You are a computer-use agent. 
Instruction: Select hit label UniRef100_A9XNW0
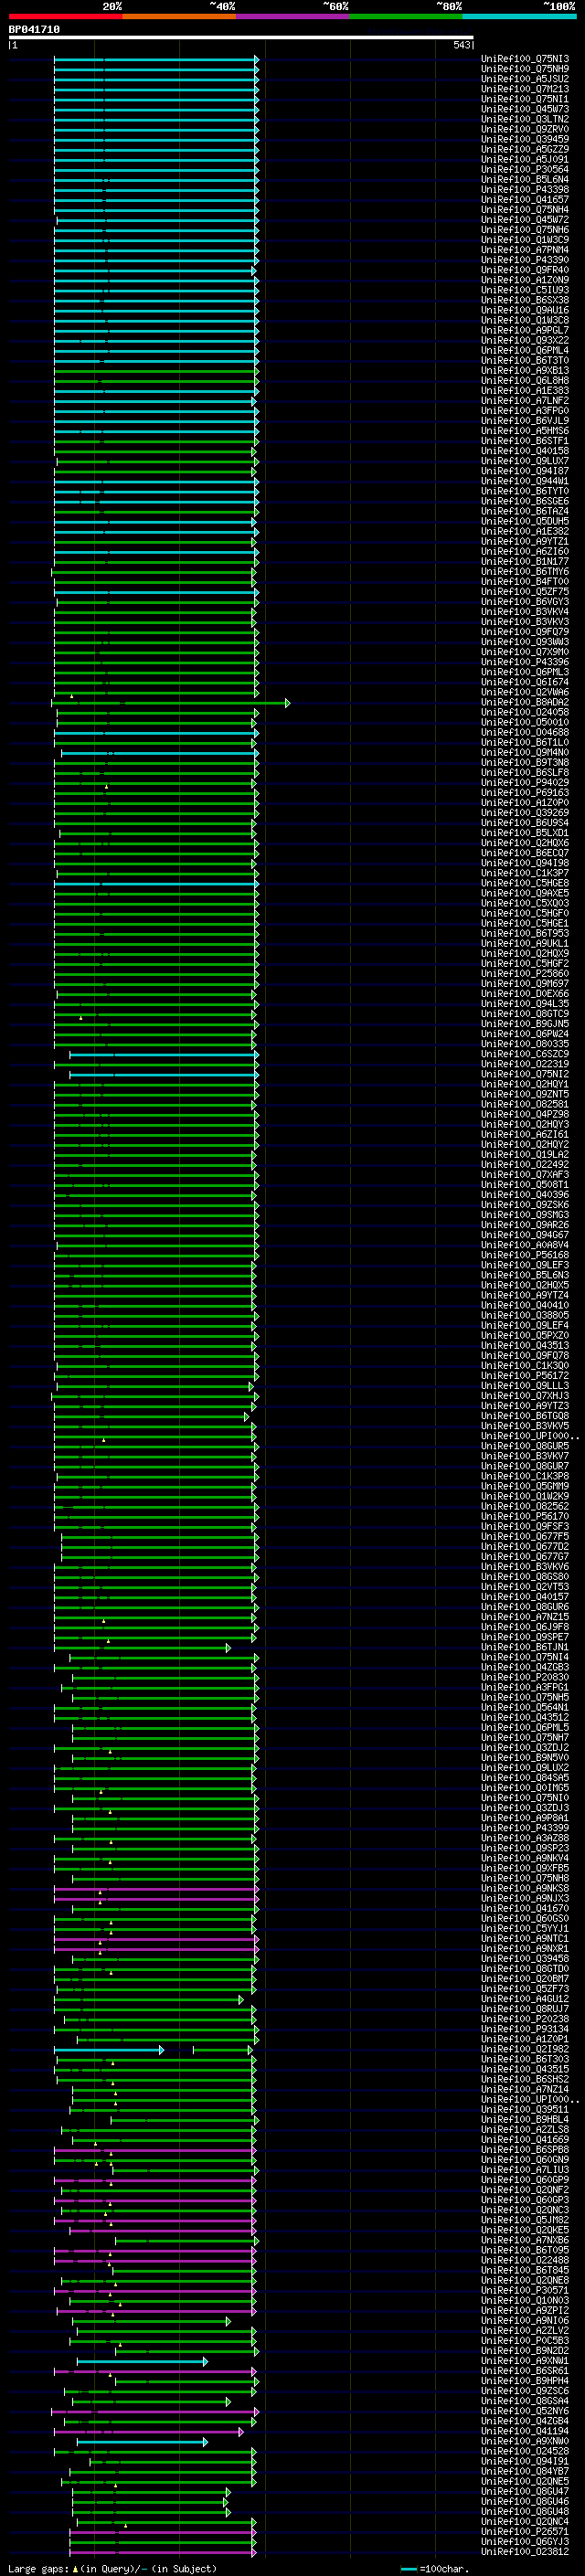524,2441
